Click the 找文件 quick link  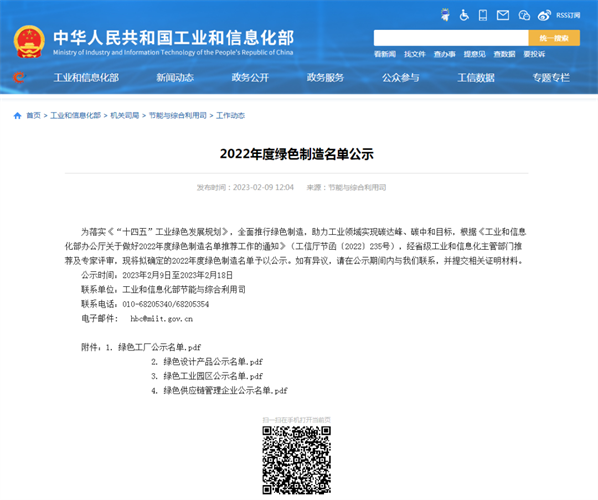415,54
